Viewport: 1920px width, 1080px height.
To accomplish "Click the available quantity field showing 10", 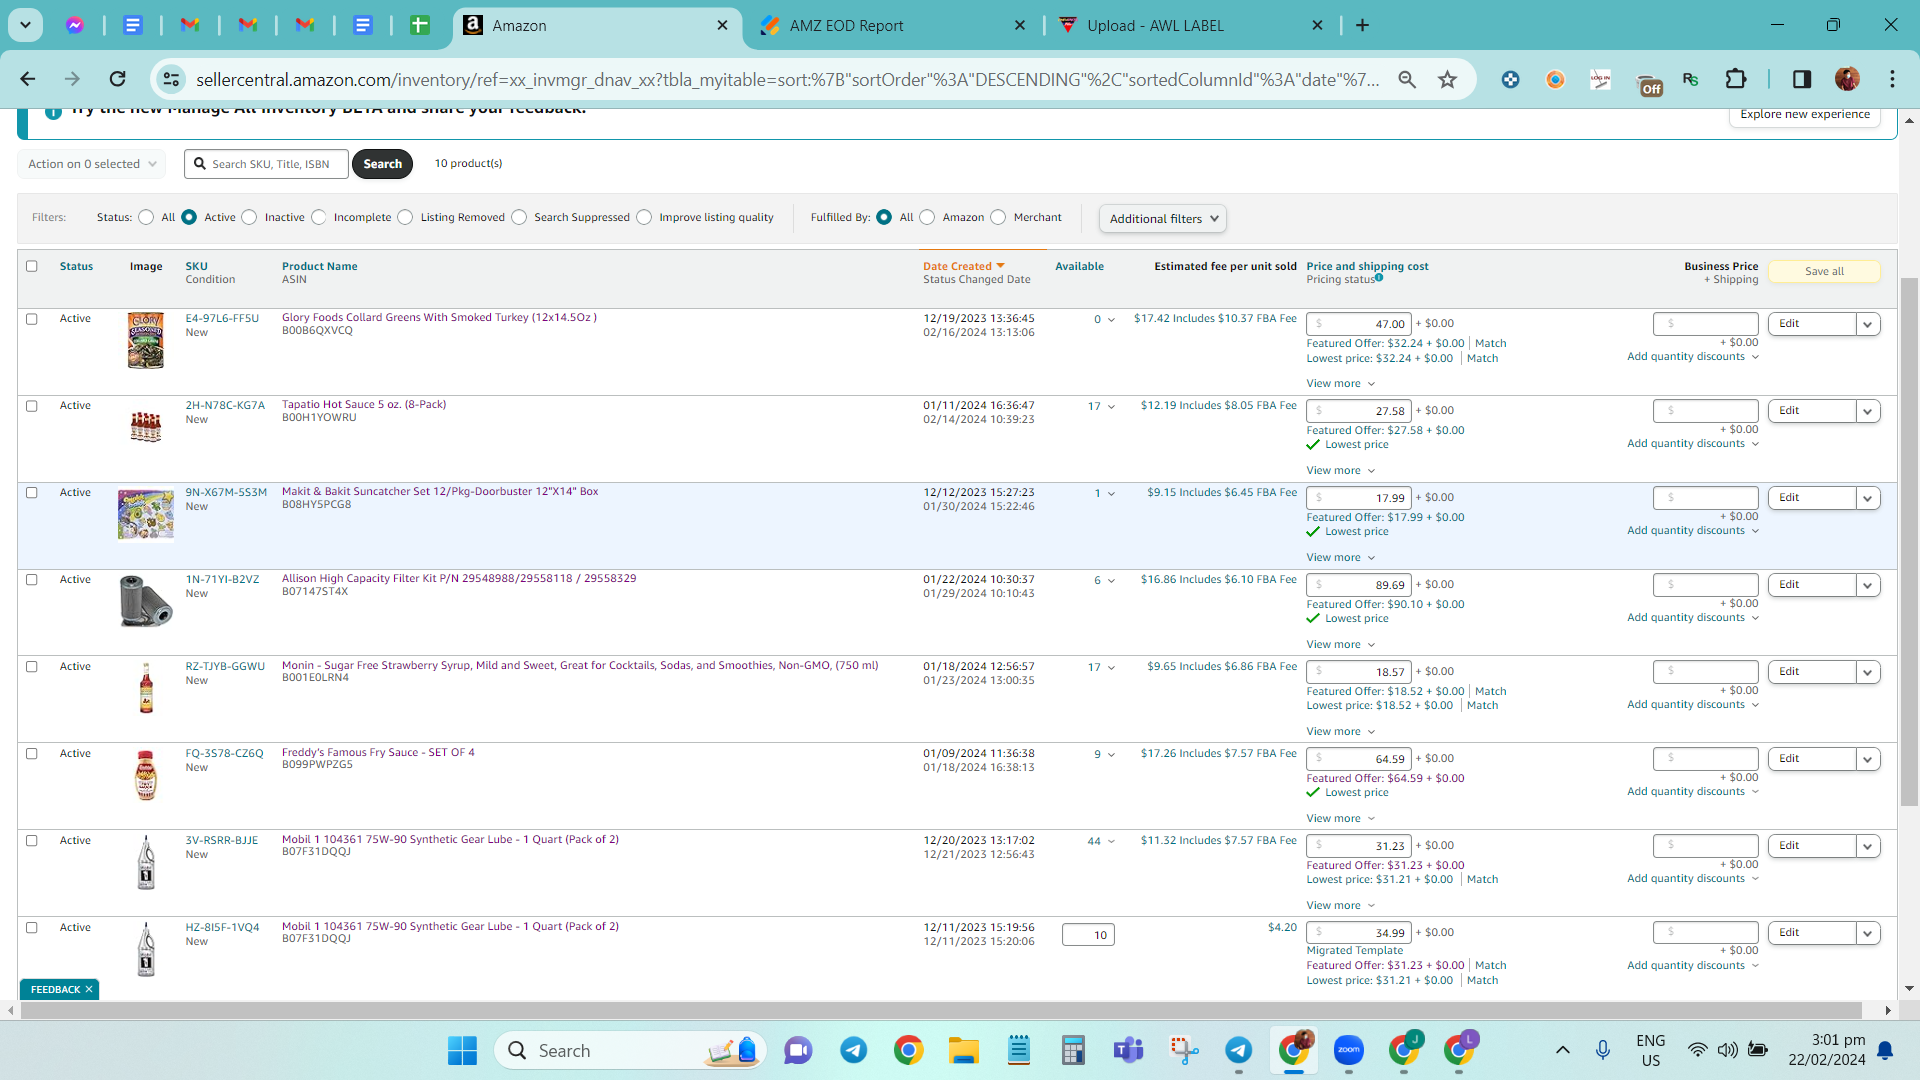I will (x=1088, y=935).
